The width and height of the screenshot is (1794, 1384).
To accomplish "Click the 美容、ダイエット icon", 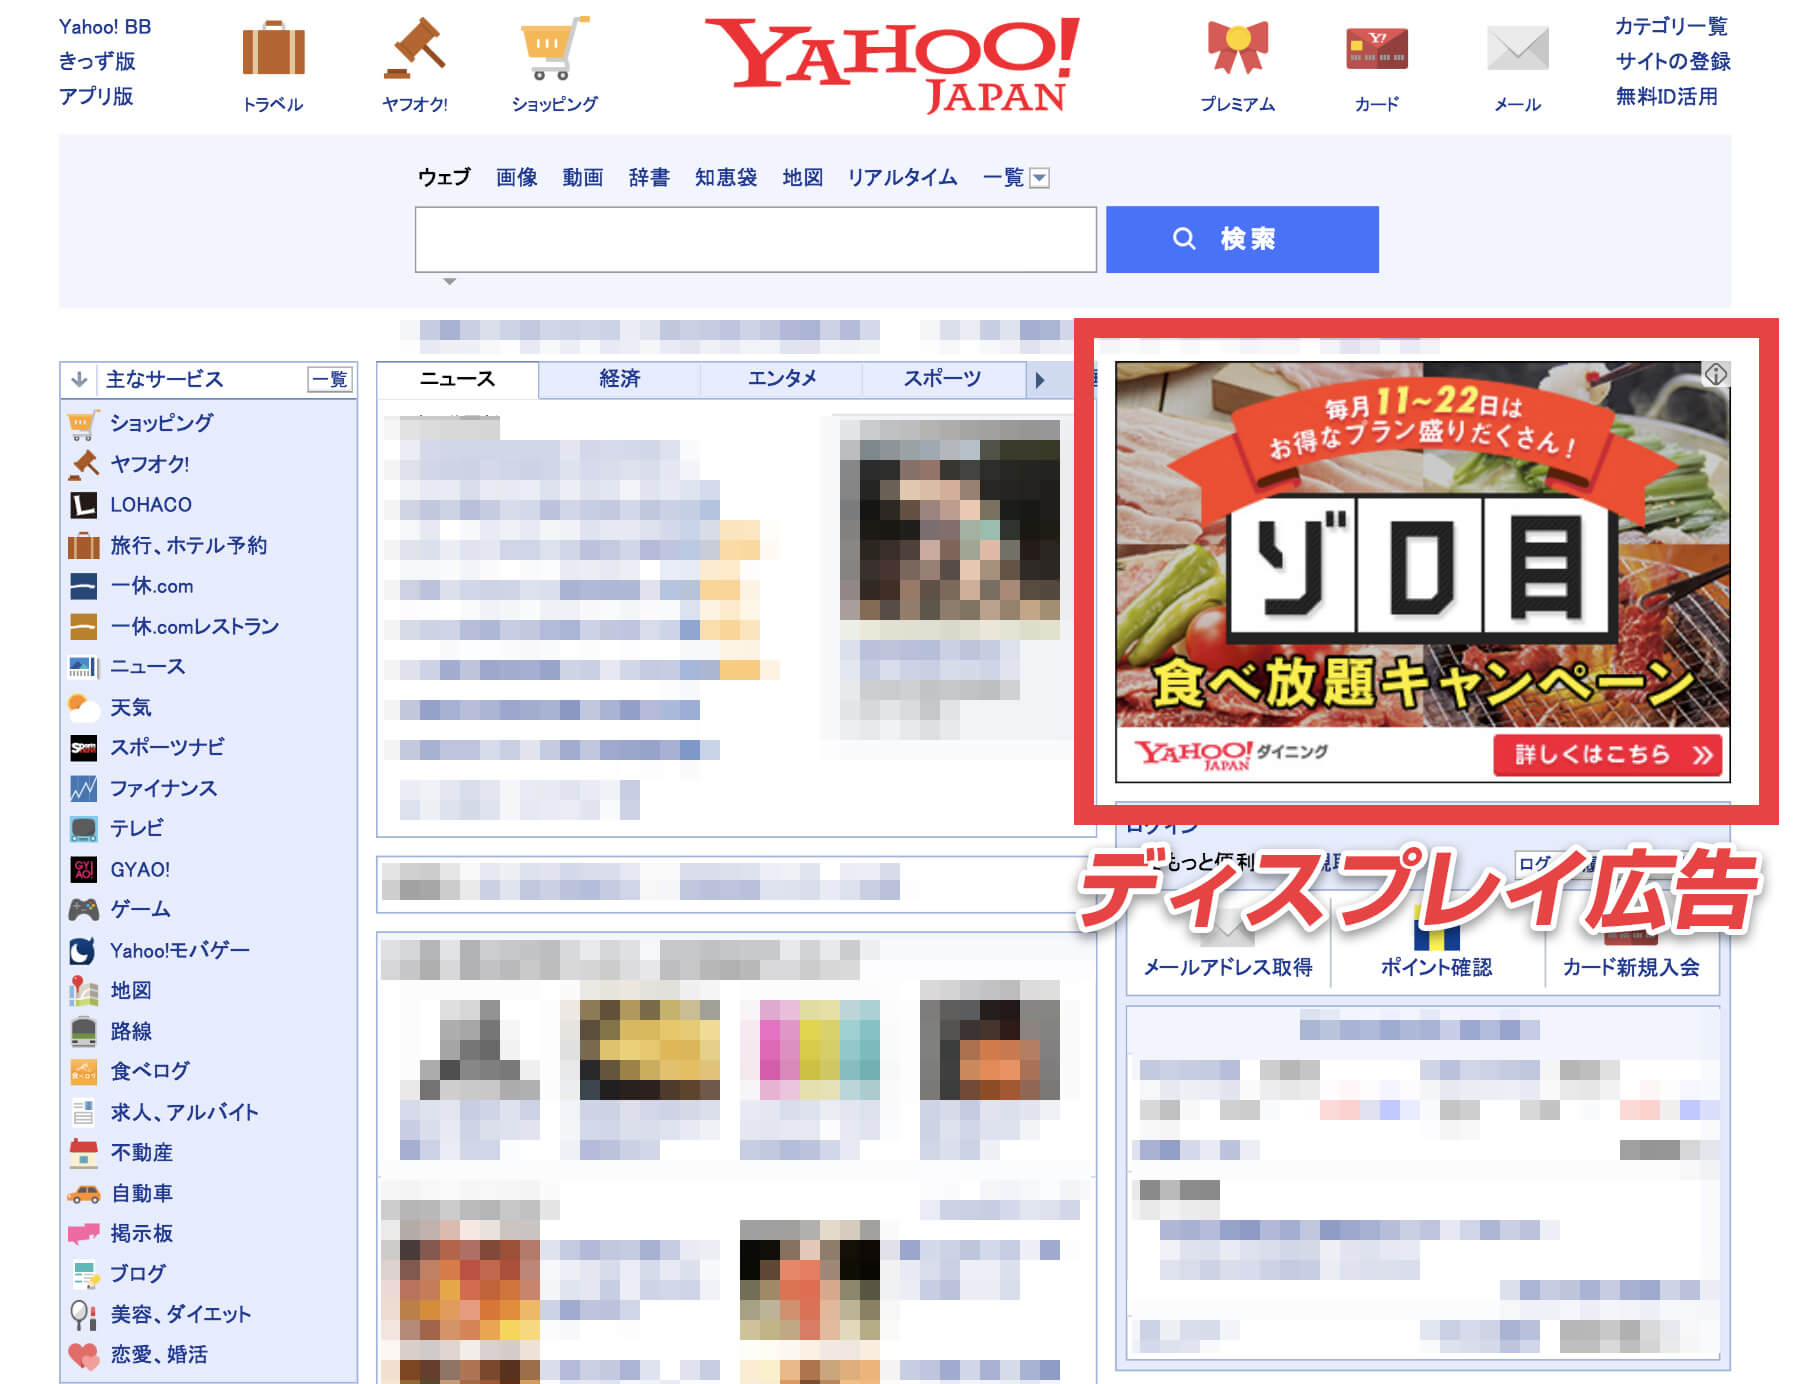I will [83, 1314].
